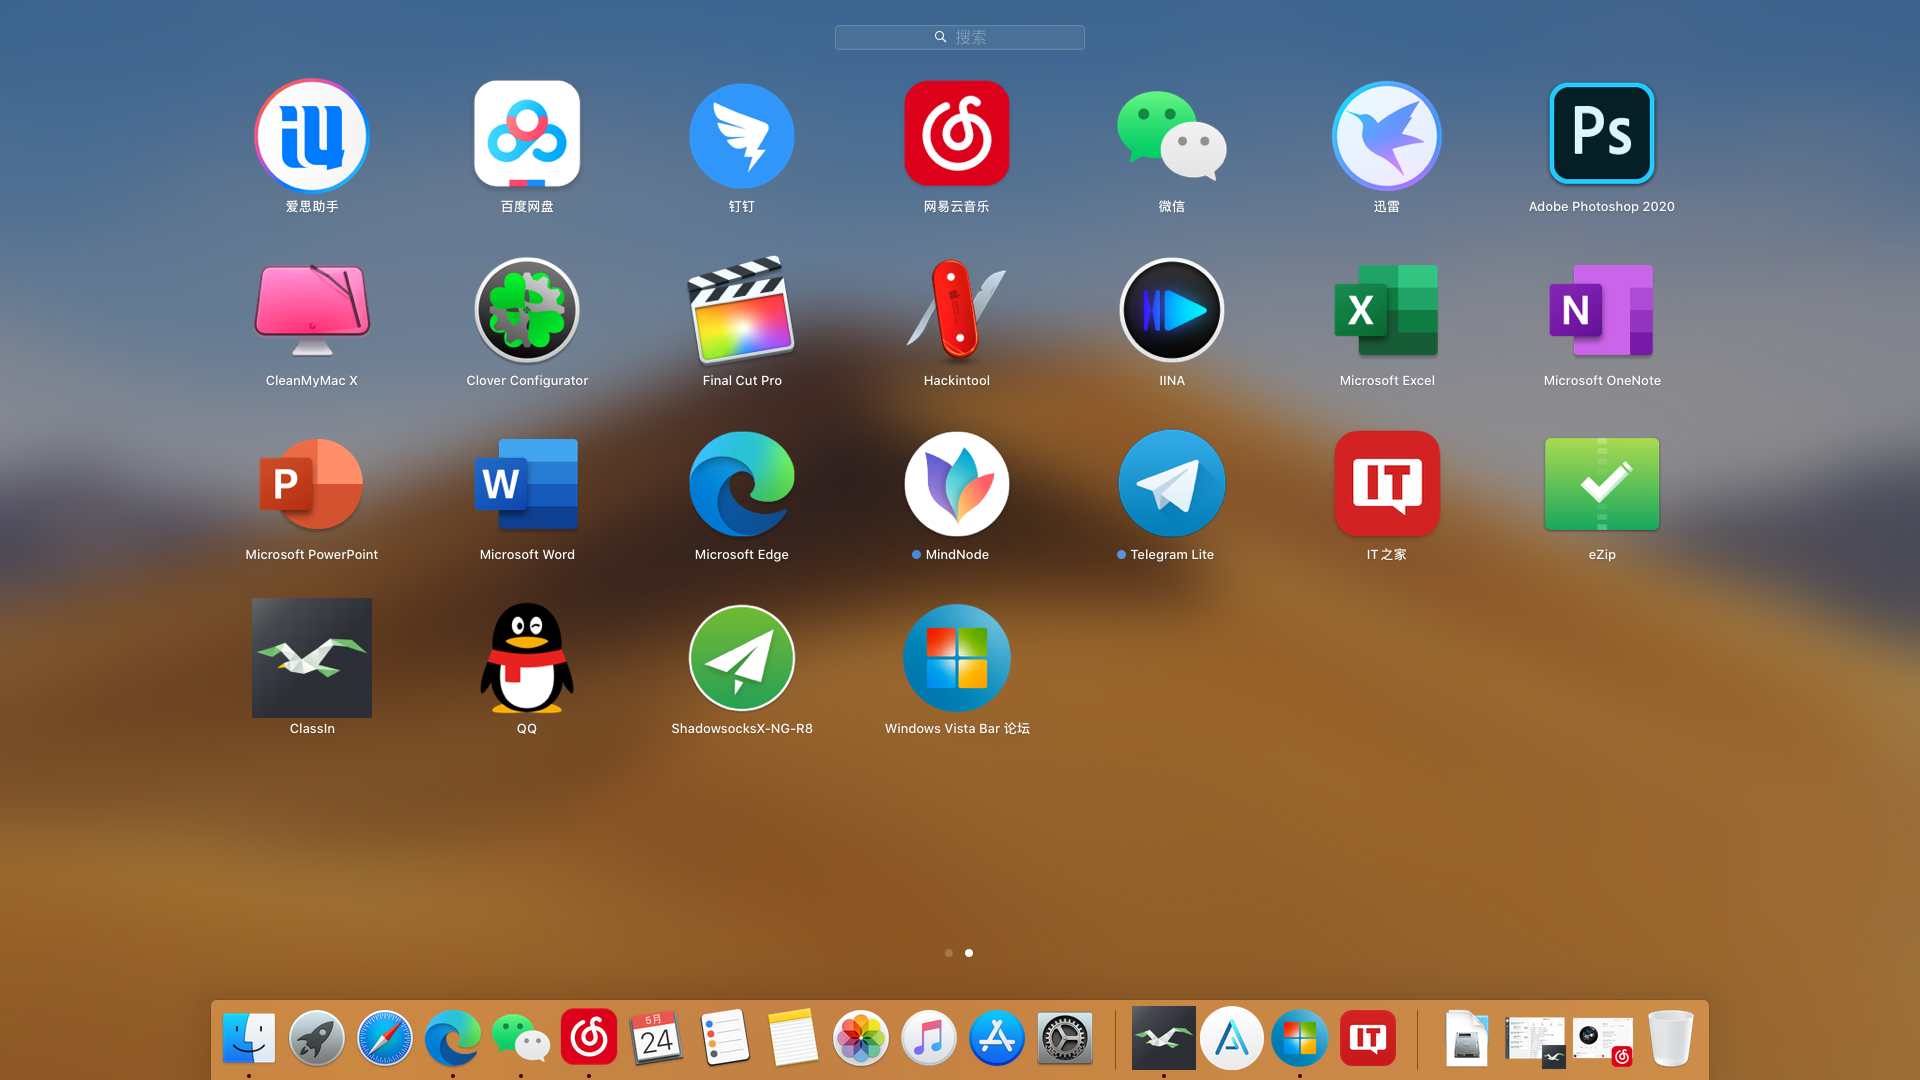Image resolution: width=1920 pixels, height=1080 pixels.
Task: Click Launchpad rocket in the Dock
Action: click(317, 1038)
